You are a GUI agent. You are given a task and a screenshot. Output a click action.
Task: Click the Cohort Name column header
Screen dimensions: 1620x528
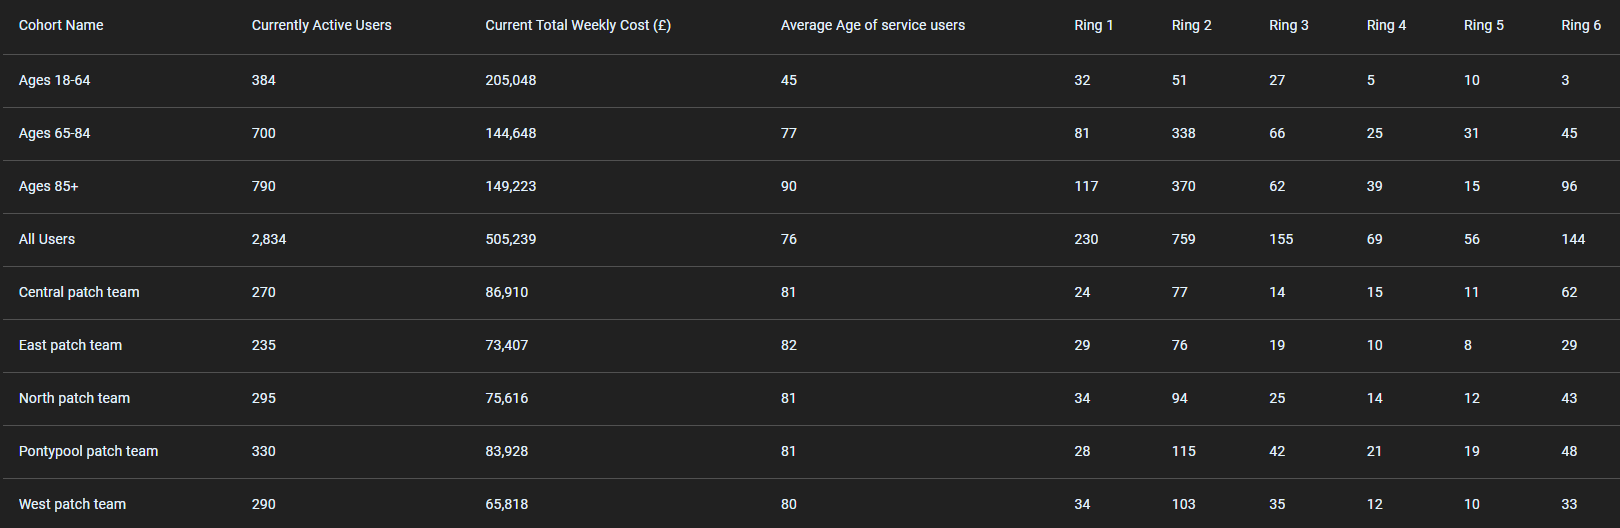coord(61,25)
